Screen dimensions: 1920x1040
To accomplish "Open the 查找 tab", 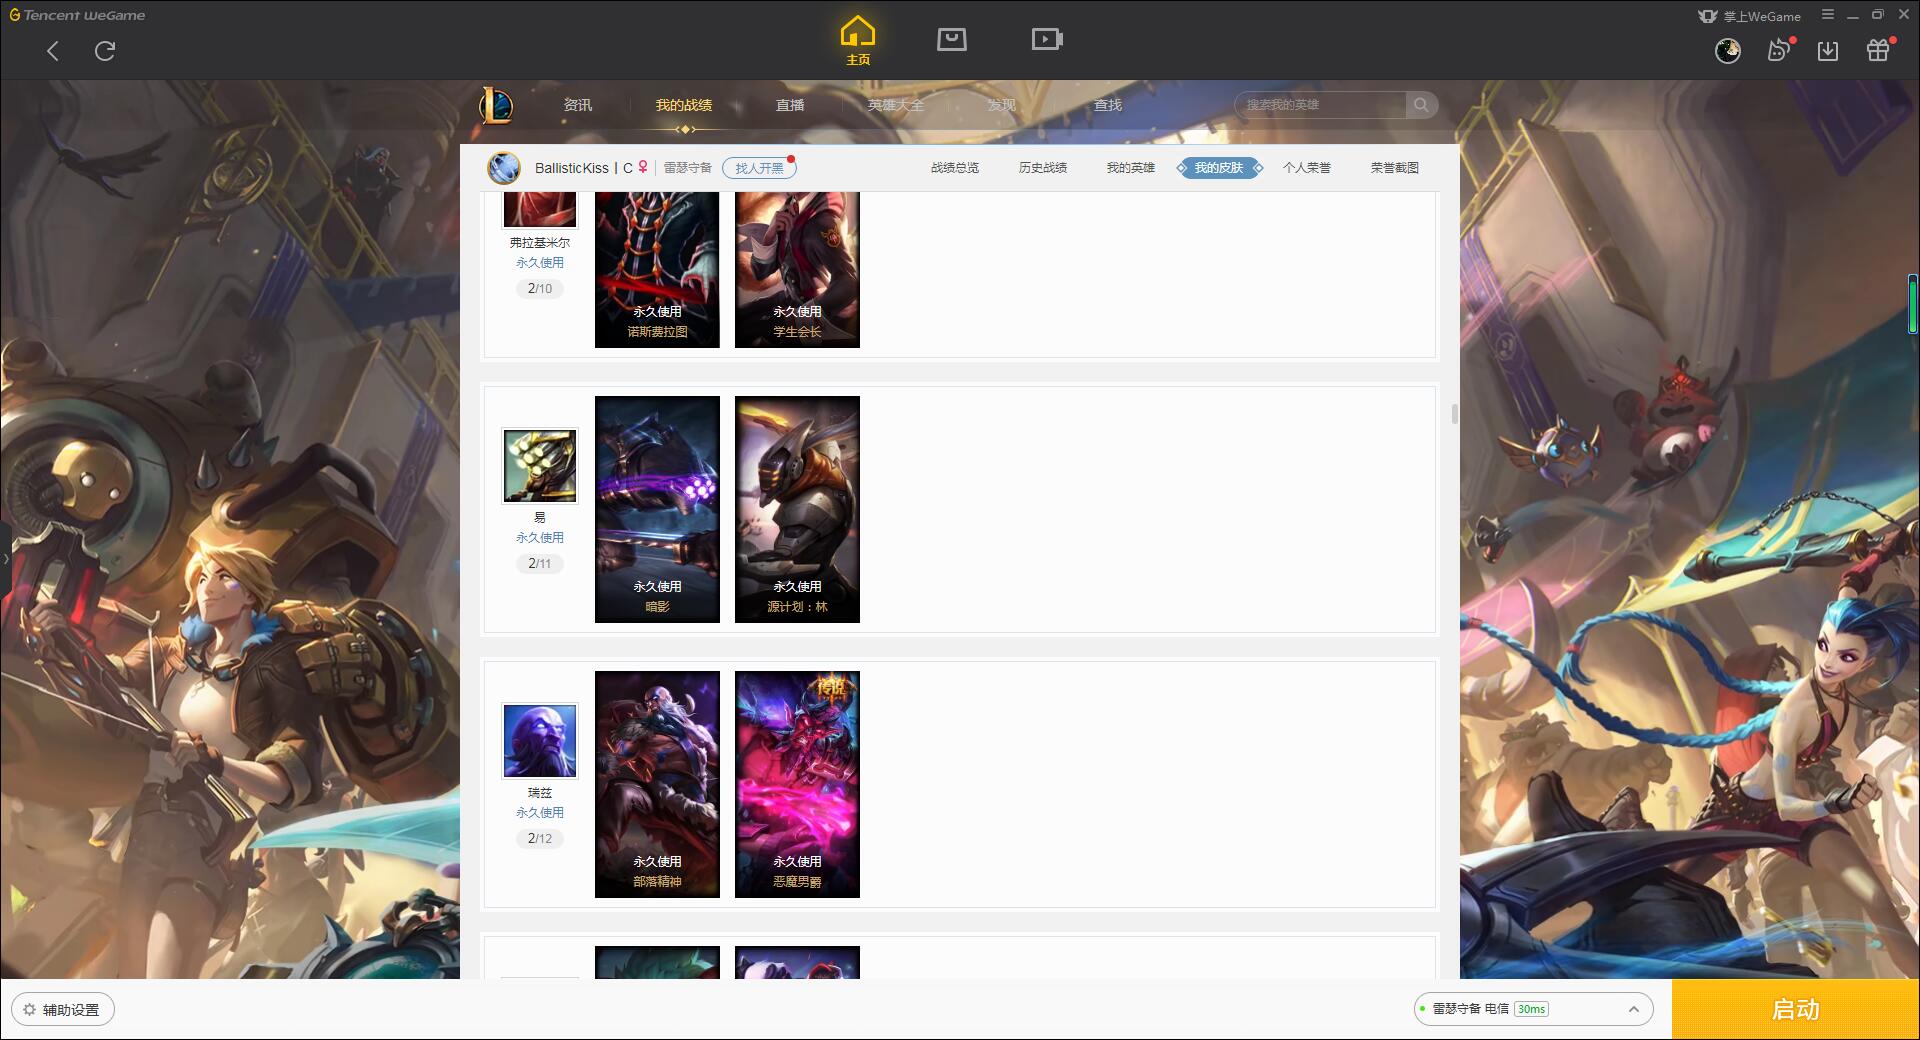I will pos(1108,105).
